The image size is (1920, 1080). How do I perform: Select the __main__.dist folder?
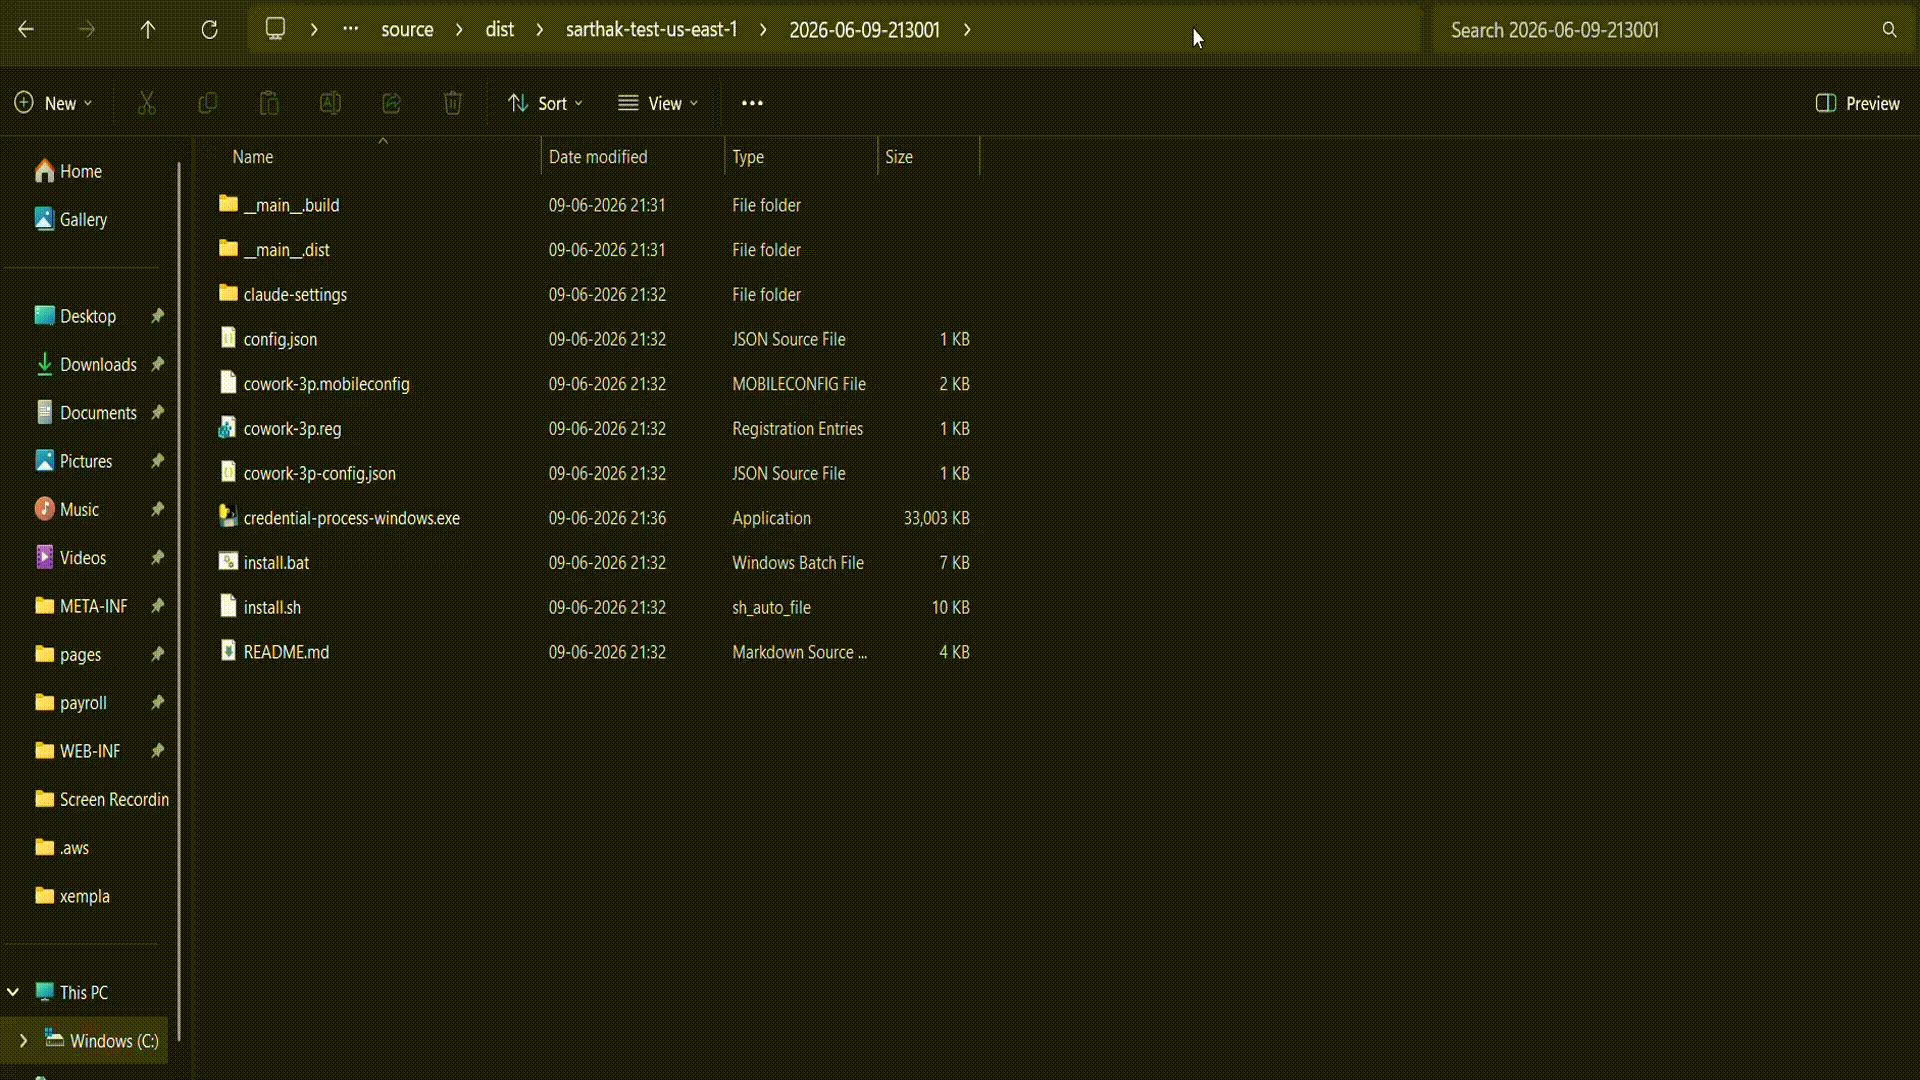(x=286, y=250)
